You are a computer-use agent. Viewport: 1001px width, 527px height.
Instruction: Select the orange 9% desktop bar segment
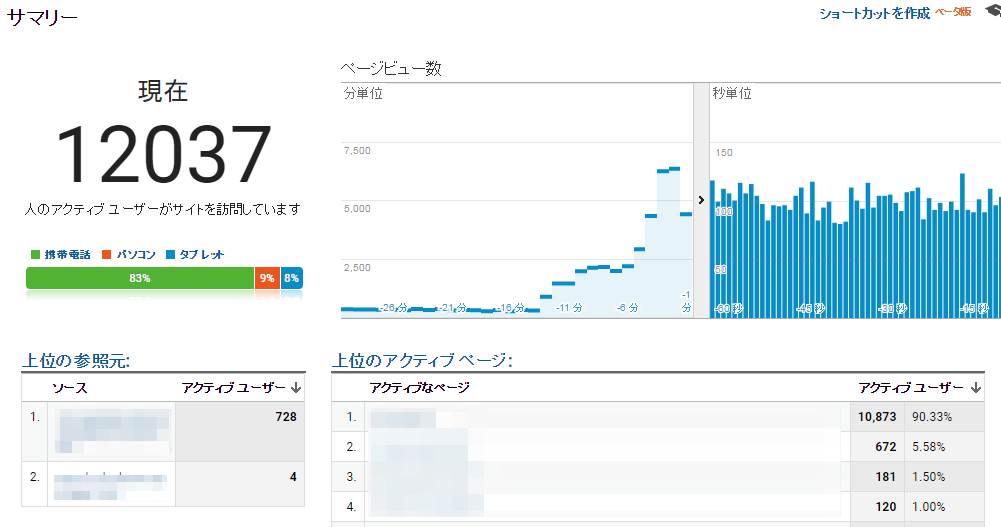coord(266,278)
